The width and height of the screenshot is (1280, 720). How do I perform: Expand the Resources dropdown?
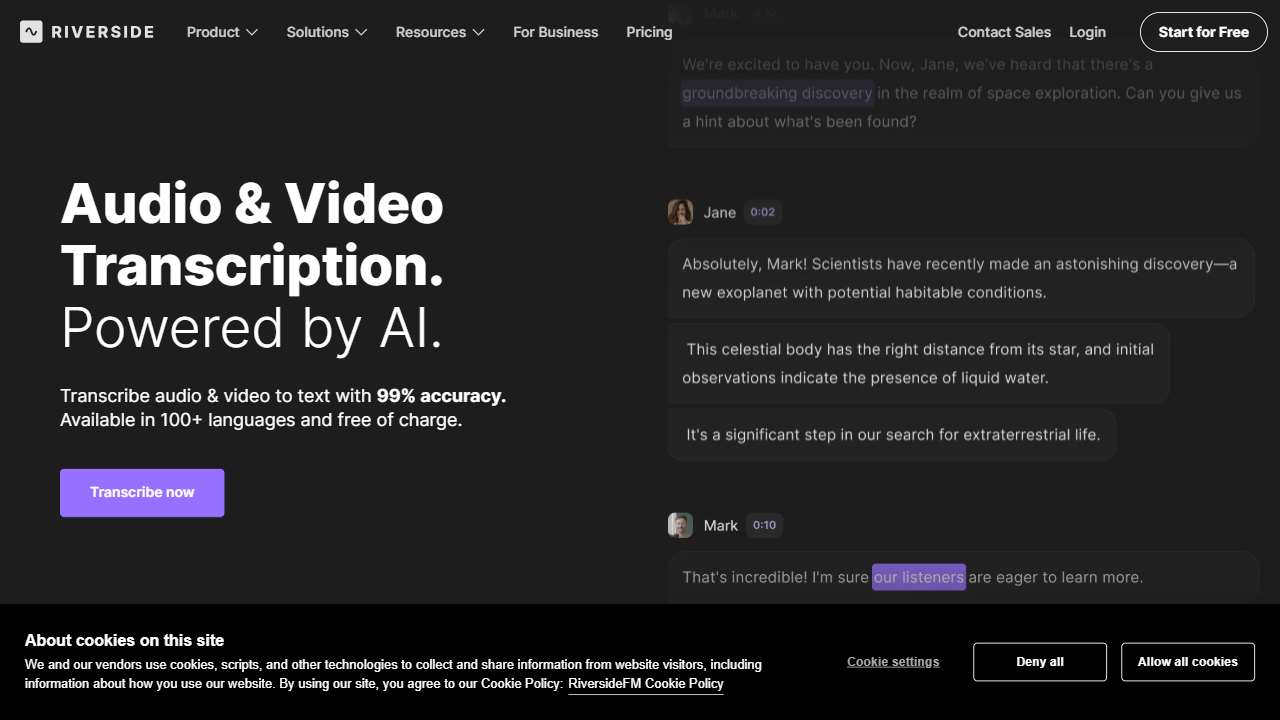[x=439, y=32]
